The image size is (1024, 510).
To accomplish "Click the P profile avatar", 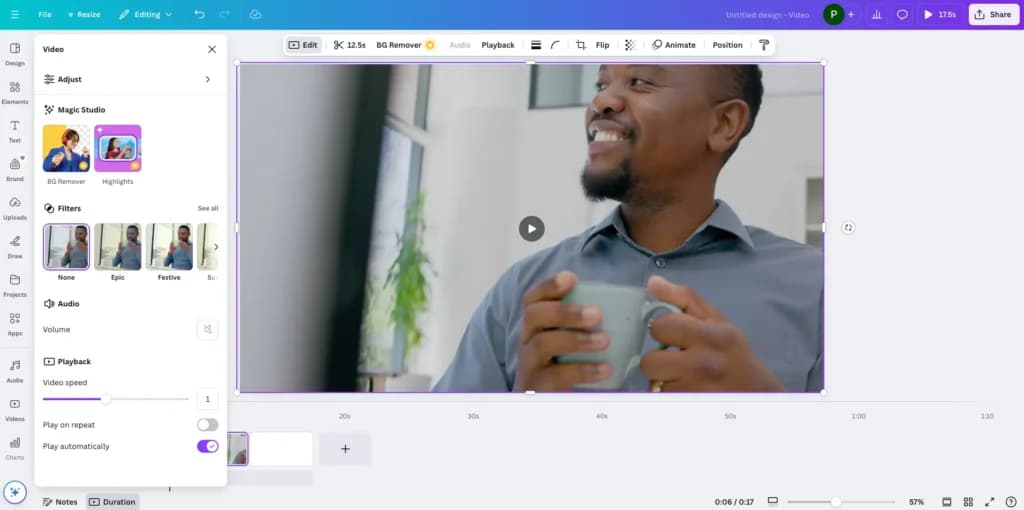I will (833, 14).
